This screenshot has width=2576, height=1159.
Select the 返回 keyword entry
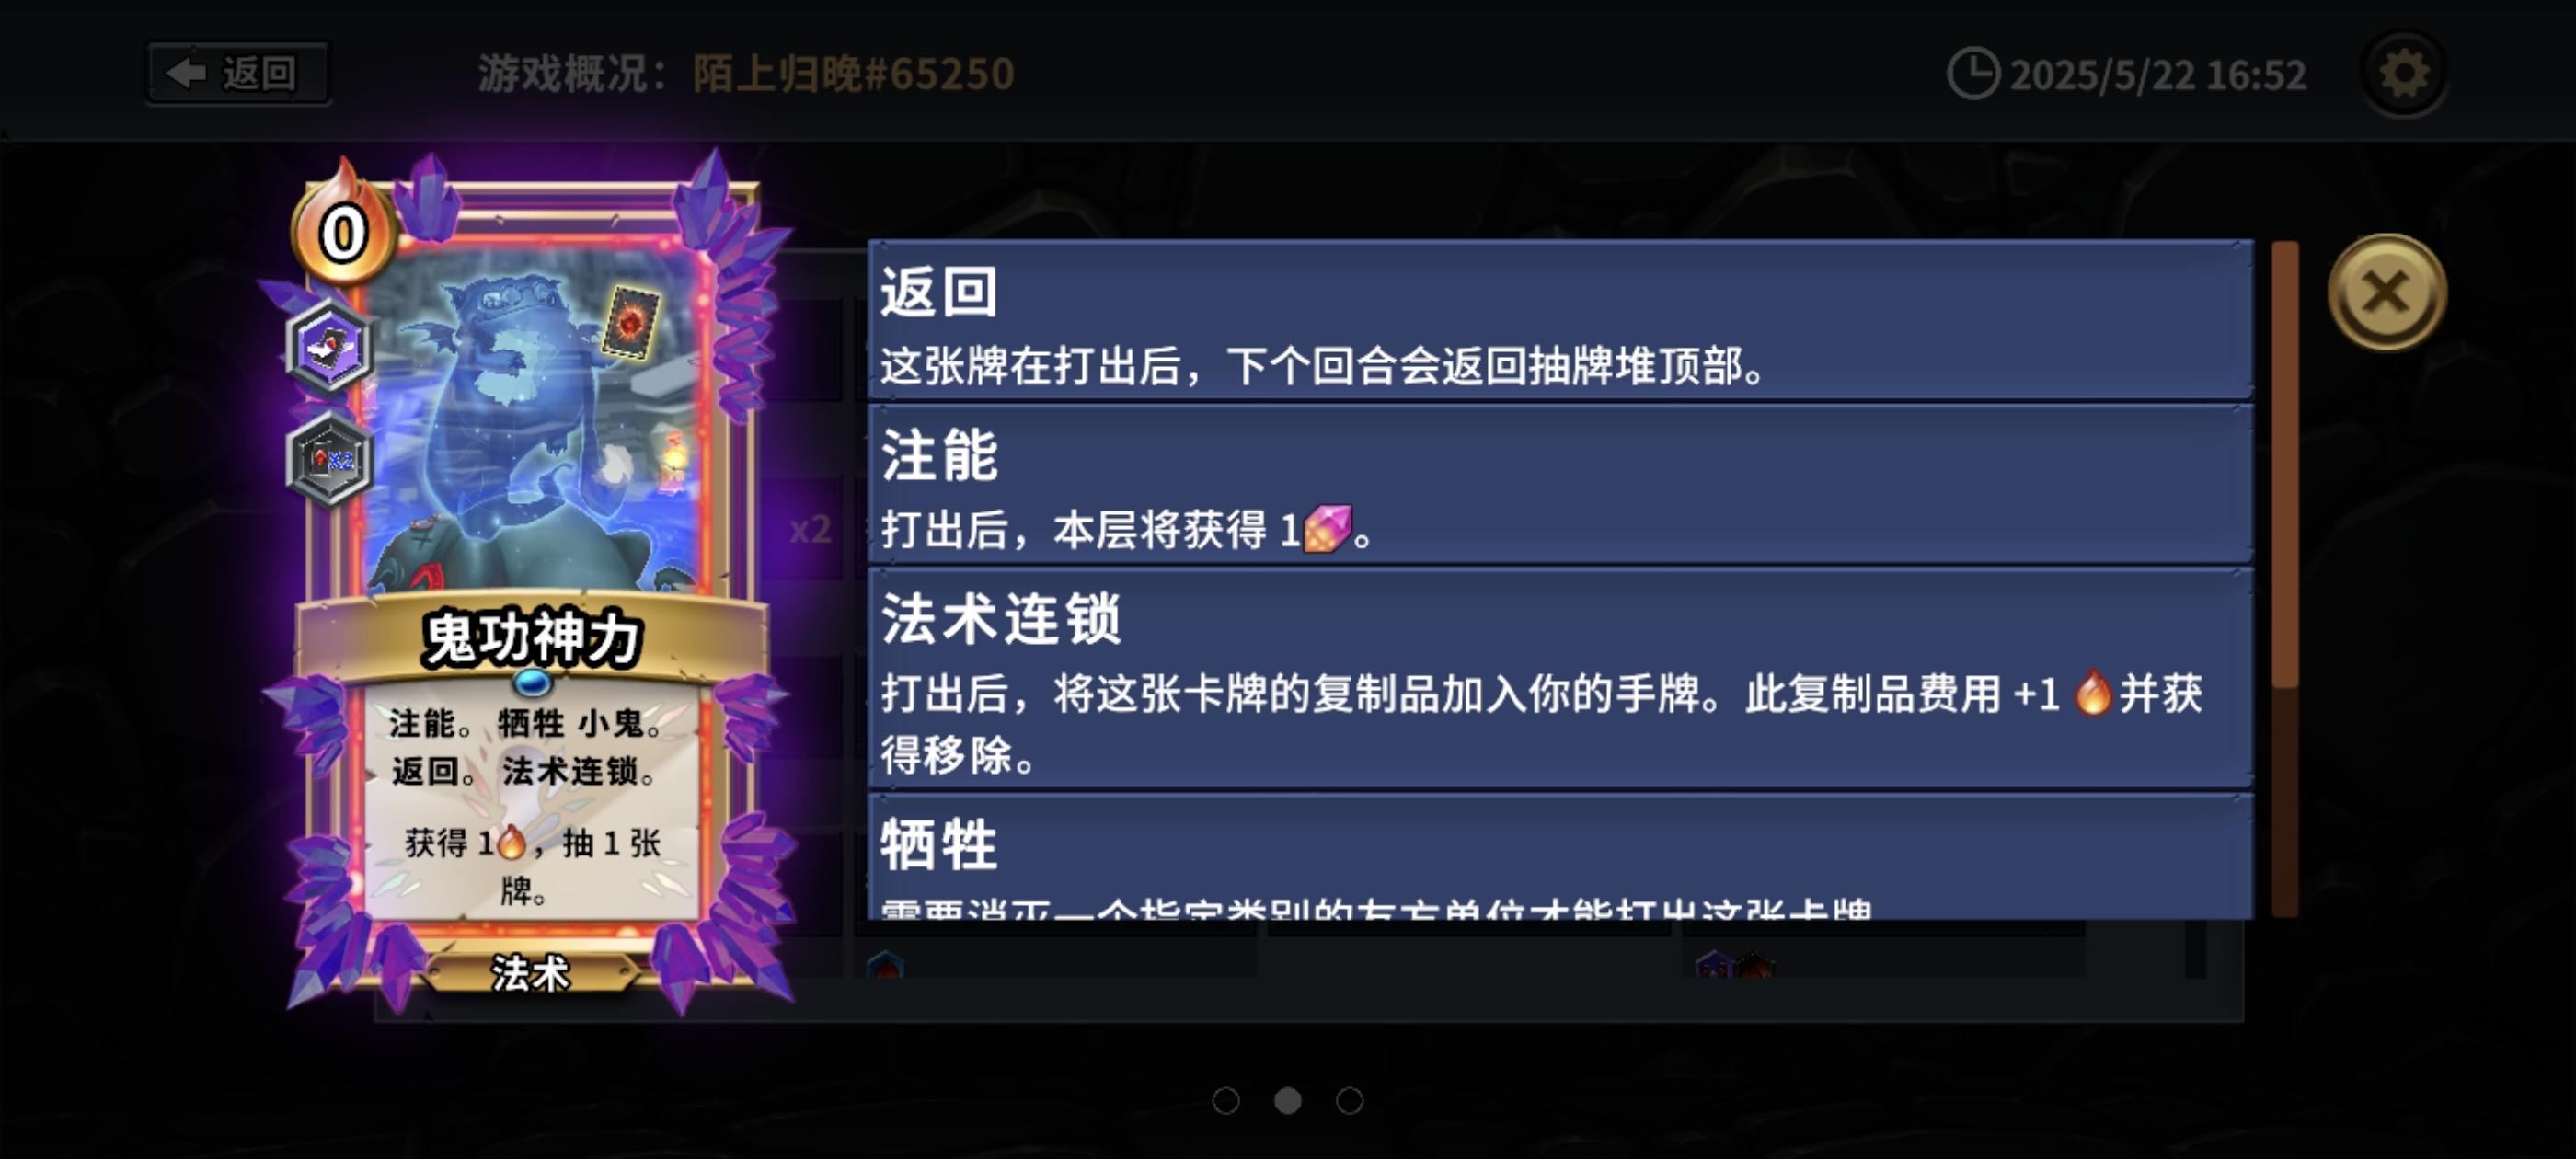pyautogui.click(x=1560, y=321)
